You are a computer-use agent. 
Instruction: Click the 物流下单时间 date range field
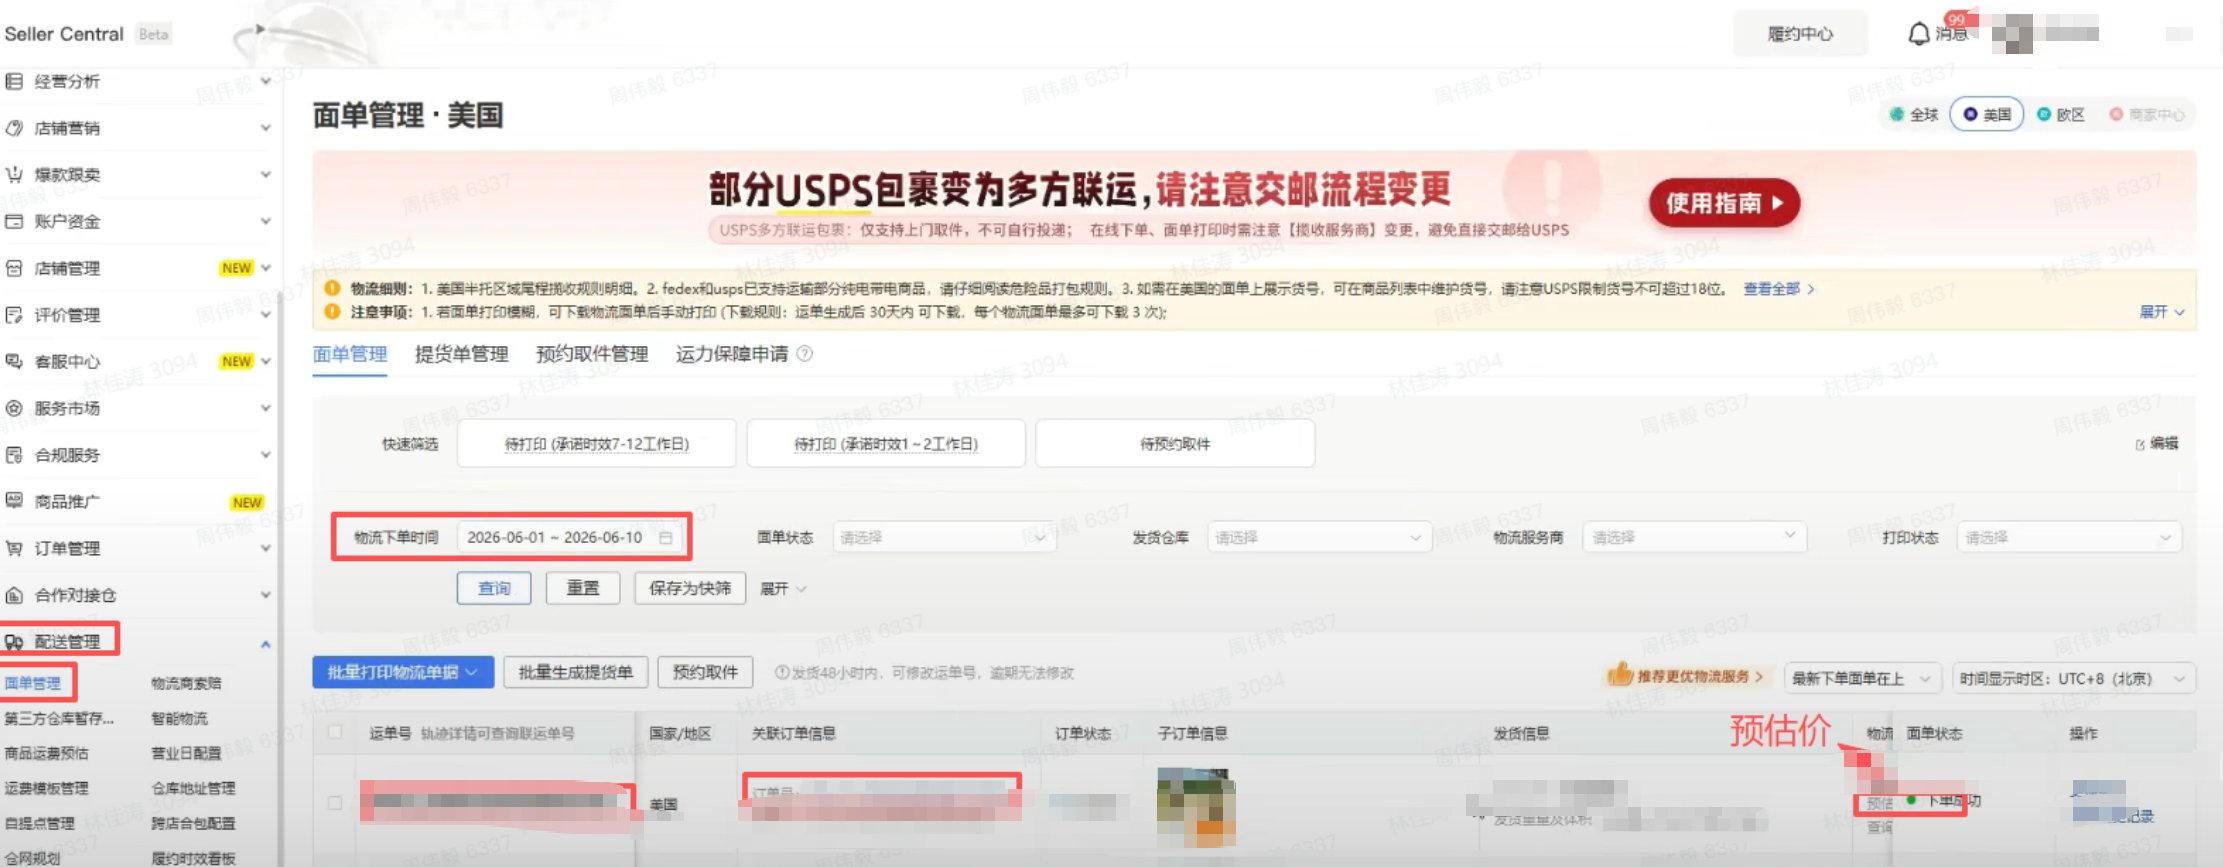point(571,538)
